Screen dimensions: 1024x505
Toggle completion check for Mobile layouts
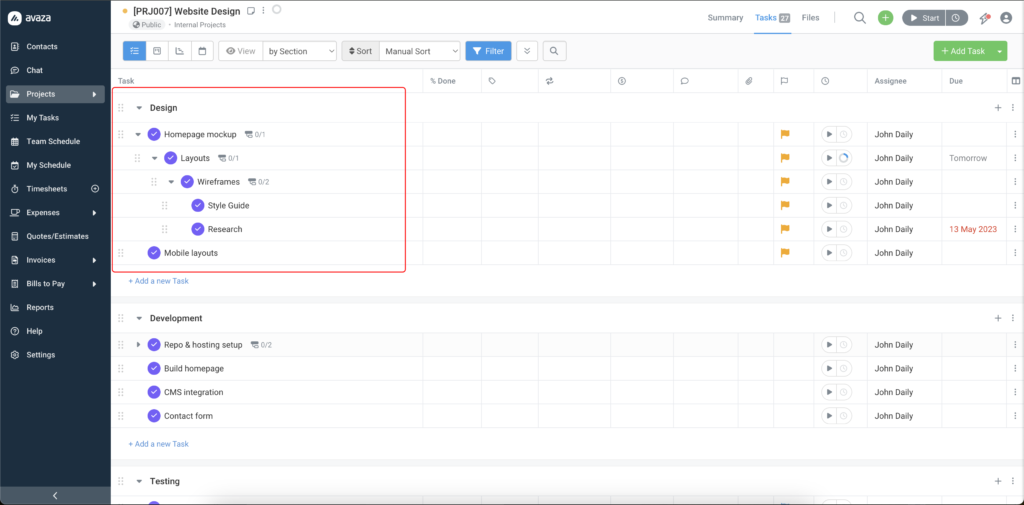154,253
